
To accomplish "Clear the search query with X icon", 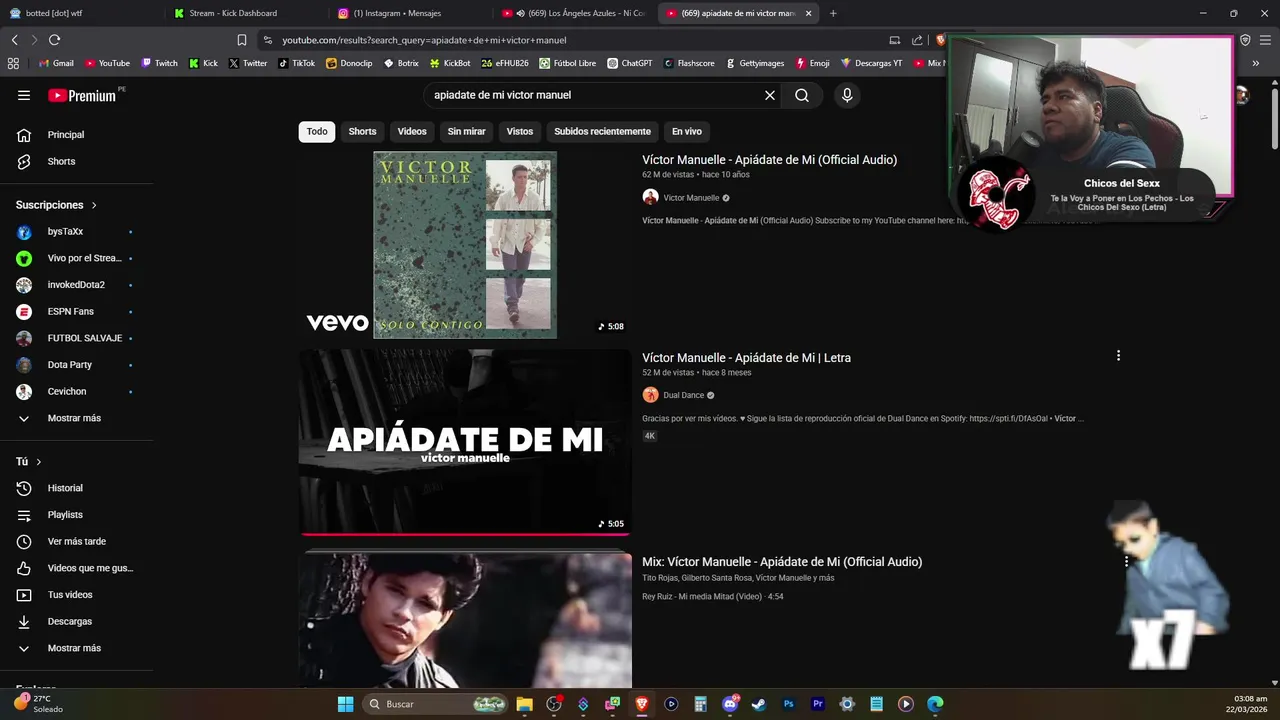I will 770,95.
